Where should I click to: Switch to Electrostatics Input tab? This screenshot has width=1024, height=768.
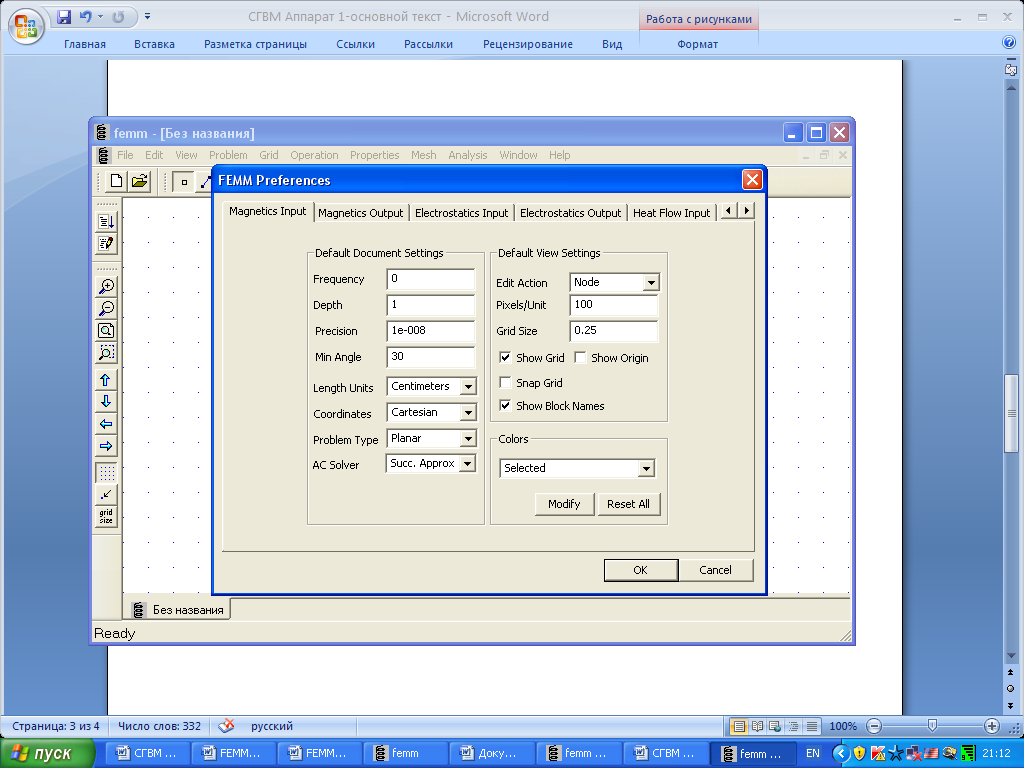click(x=461, y=213)
